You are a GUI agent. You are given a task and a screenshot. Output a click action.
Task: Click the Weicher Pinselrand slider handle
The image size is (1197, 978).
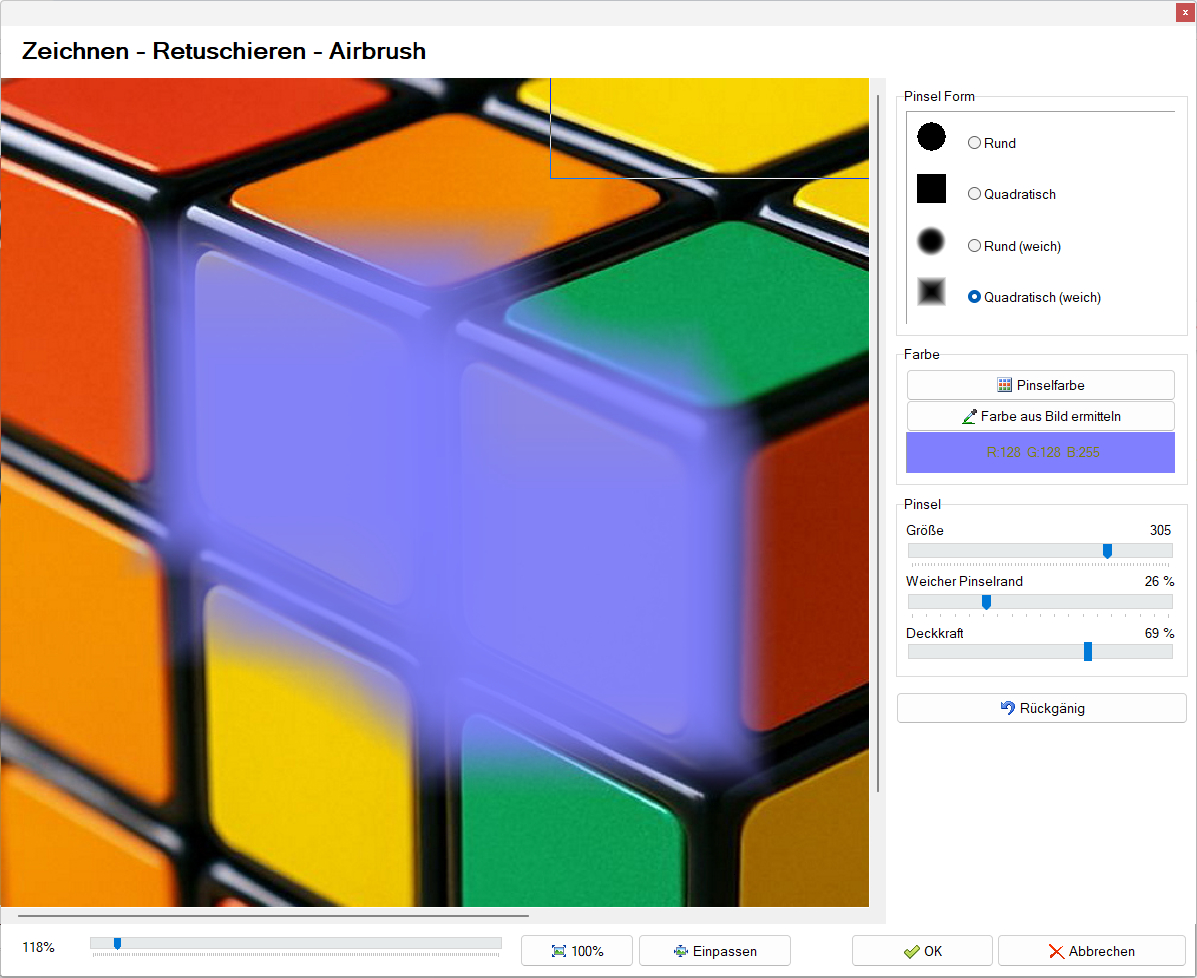pos(986,602)
